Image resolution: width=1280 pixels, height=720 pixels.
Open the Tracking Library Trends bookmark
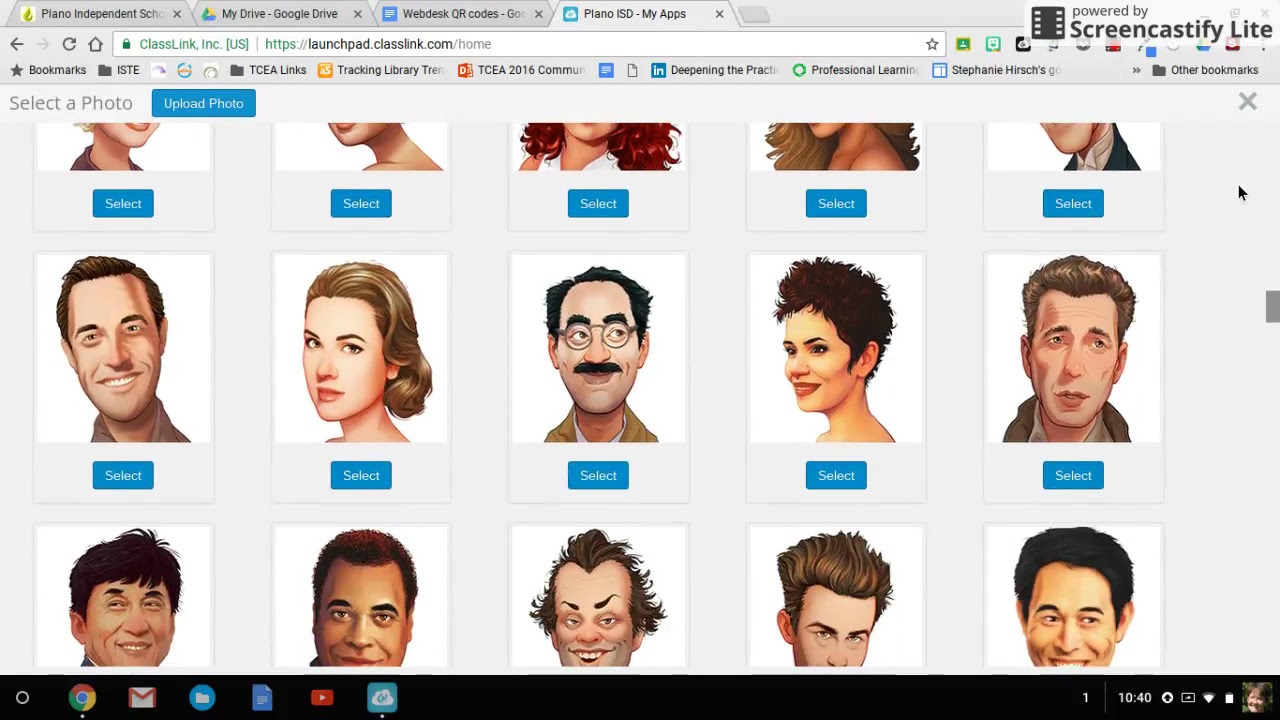click(x=380, y=70)
